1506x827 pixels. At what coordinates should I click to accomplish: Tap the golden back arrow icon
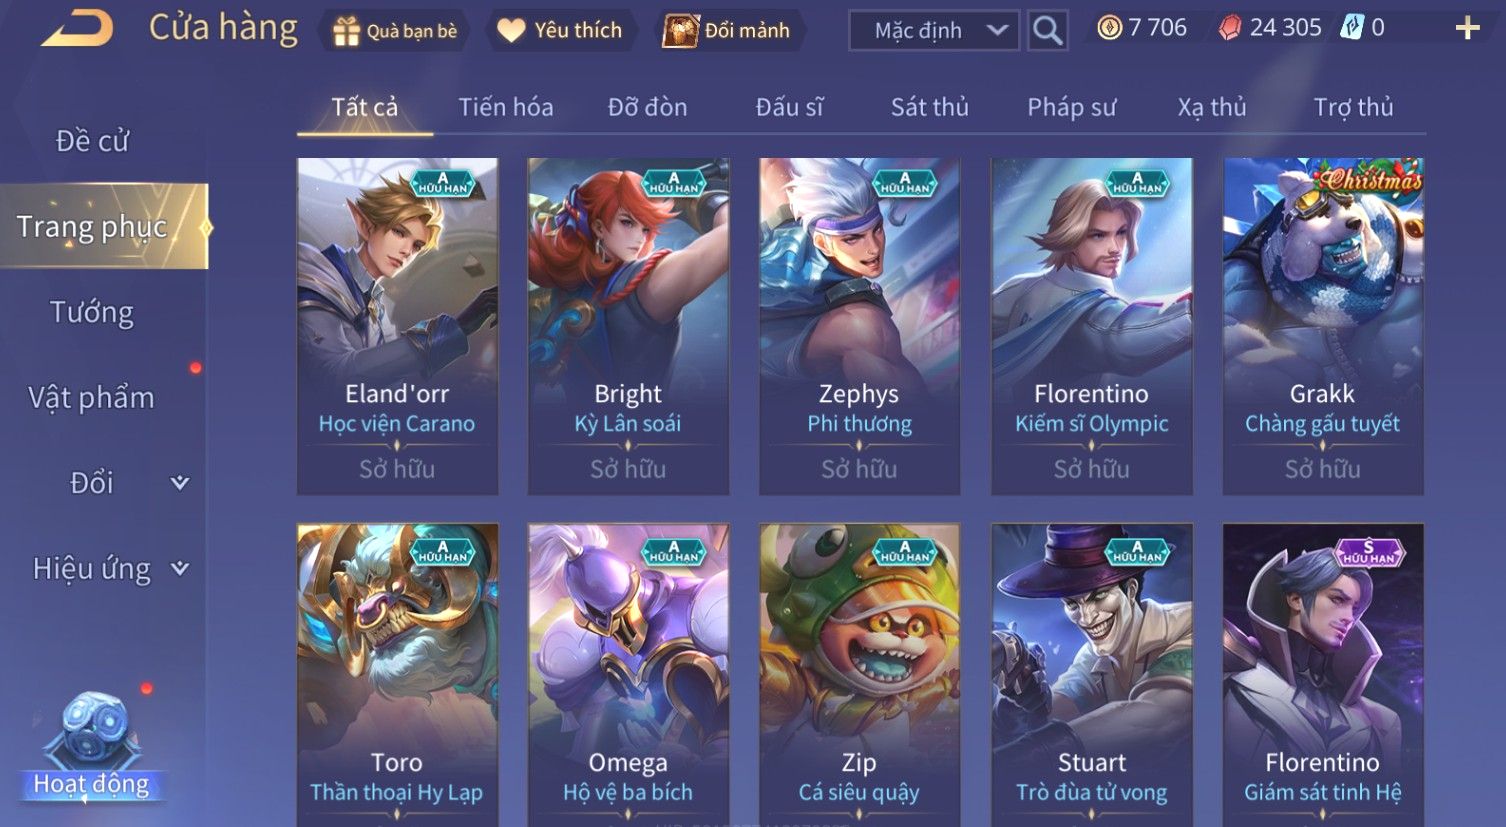78,28
